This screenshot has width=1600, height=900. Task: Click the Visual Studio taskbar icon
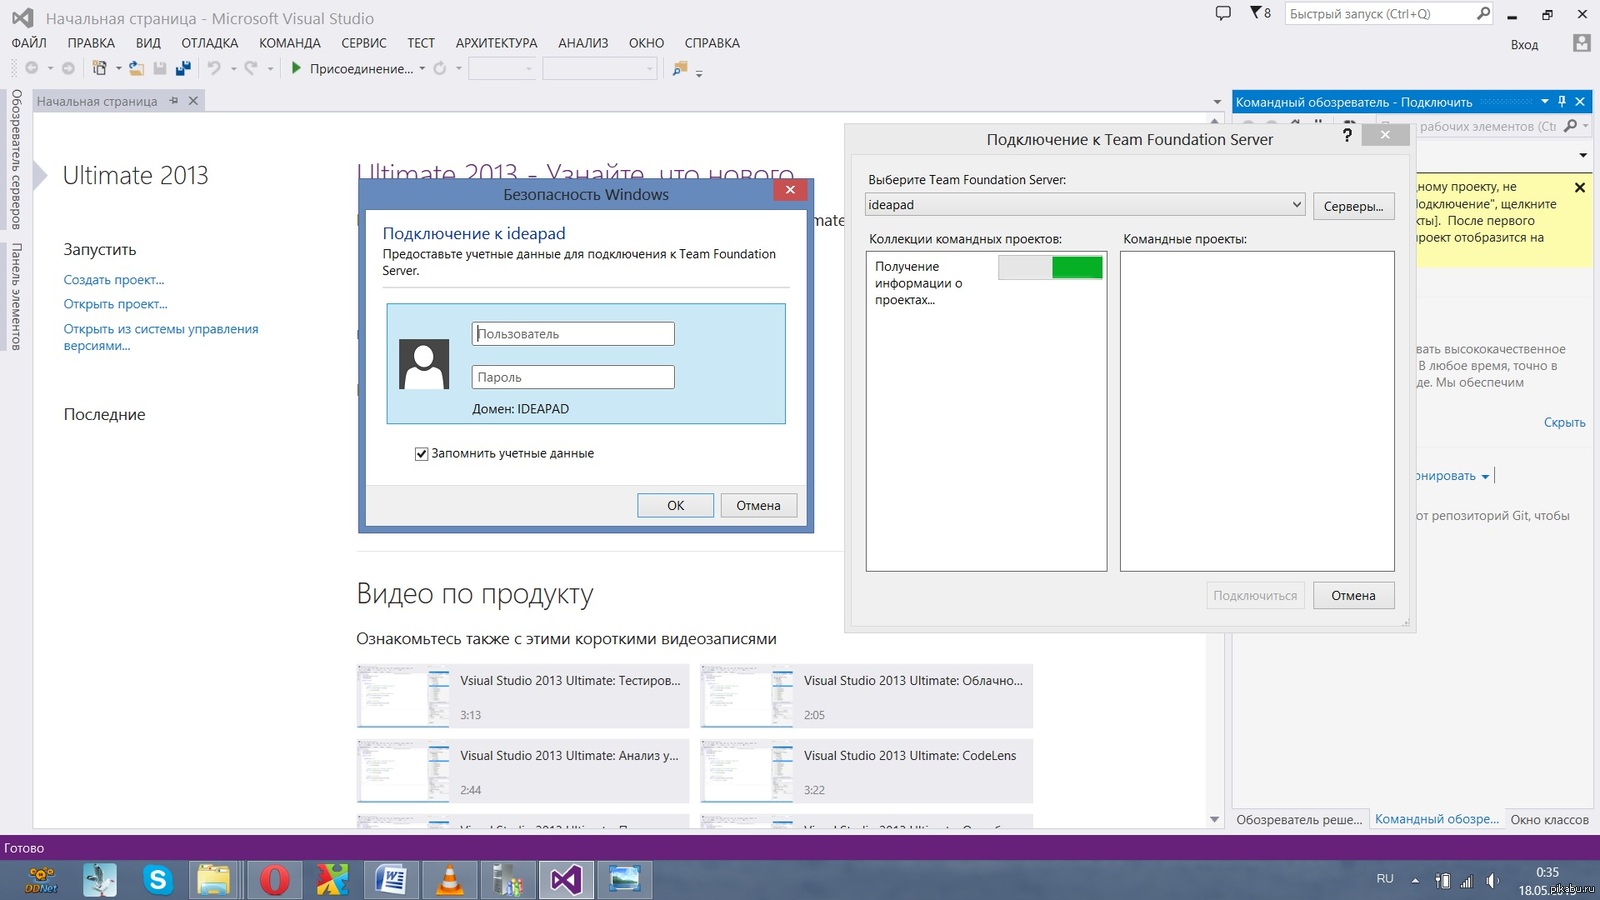click(x=565, y=880)
